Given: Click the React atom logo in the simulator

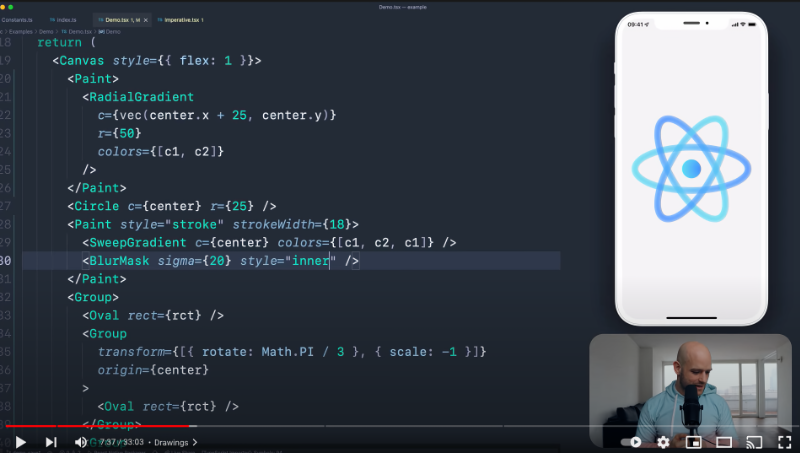Looking at the screenshot, I should [x=691, y=169].
